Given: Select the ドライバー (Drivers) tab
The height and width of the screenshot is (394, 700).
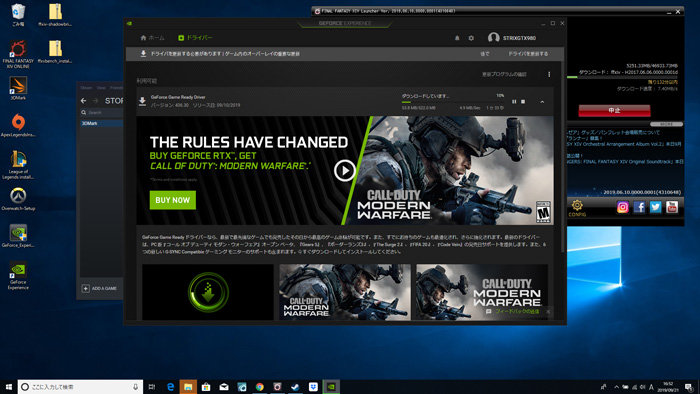Looking at the screenshot, I should 196,38.
